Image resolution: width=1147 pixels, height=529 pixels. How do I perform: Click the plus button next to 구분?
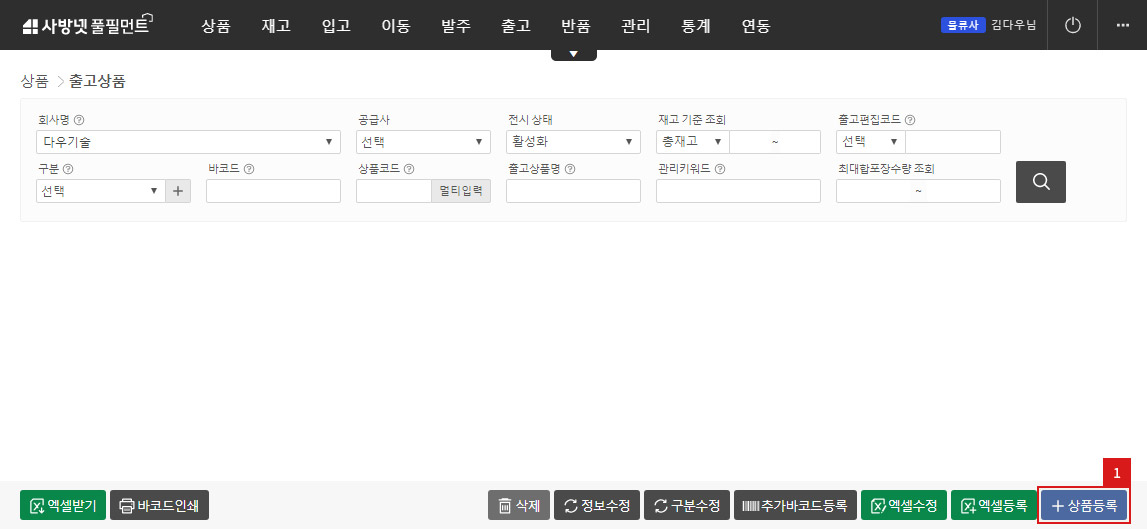[x=178, y=191]
